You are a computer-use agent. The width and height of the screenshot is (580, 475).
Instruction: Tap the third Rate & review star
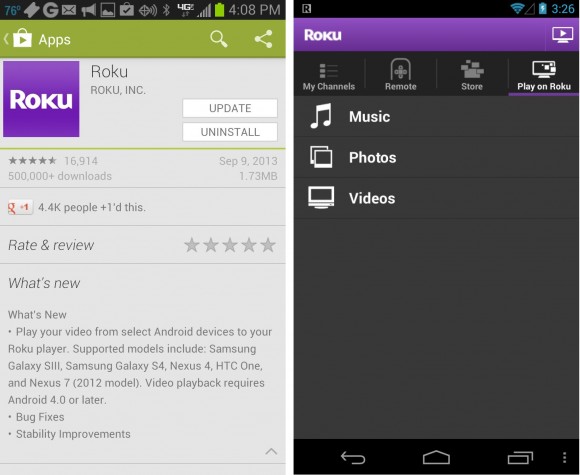click(230, 245)
